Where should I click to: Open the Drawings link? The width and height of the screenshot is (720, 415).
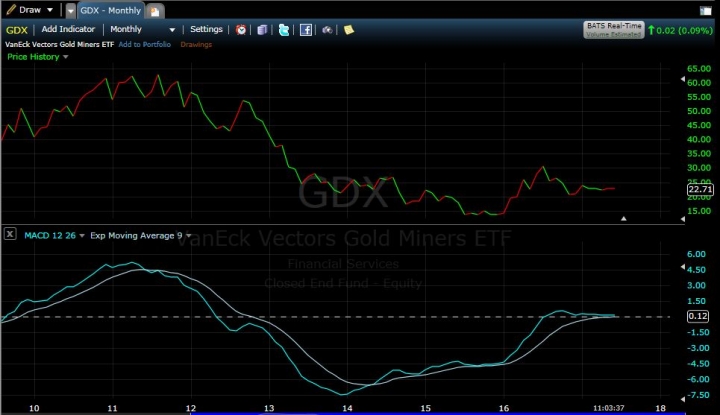[x=196, y=45]
